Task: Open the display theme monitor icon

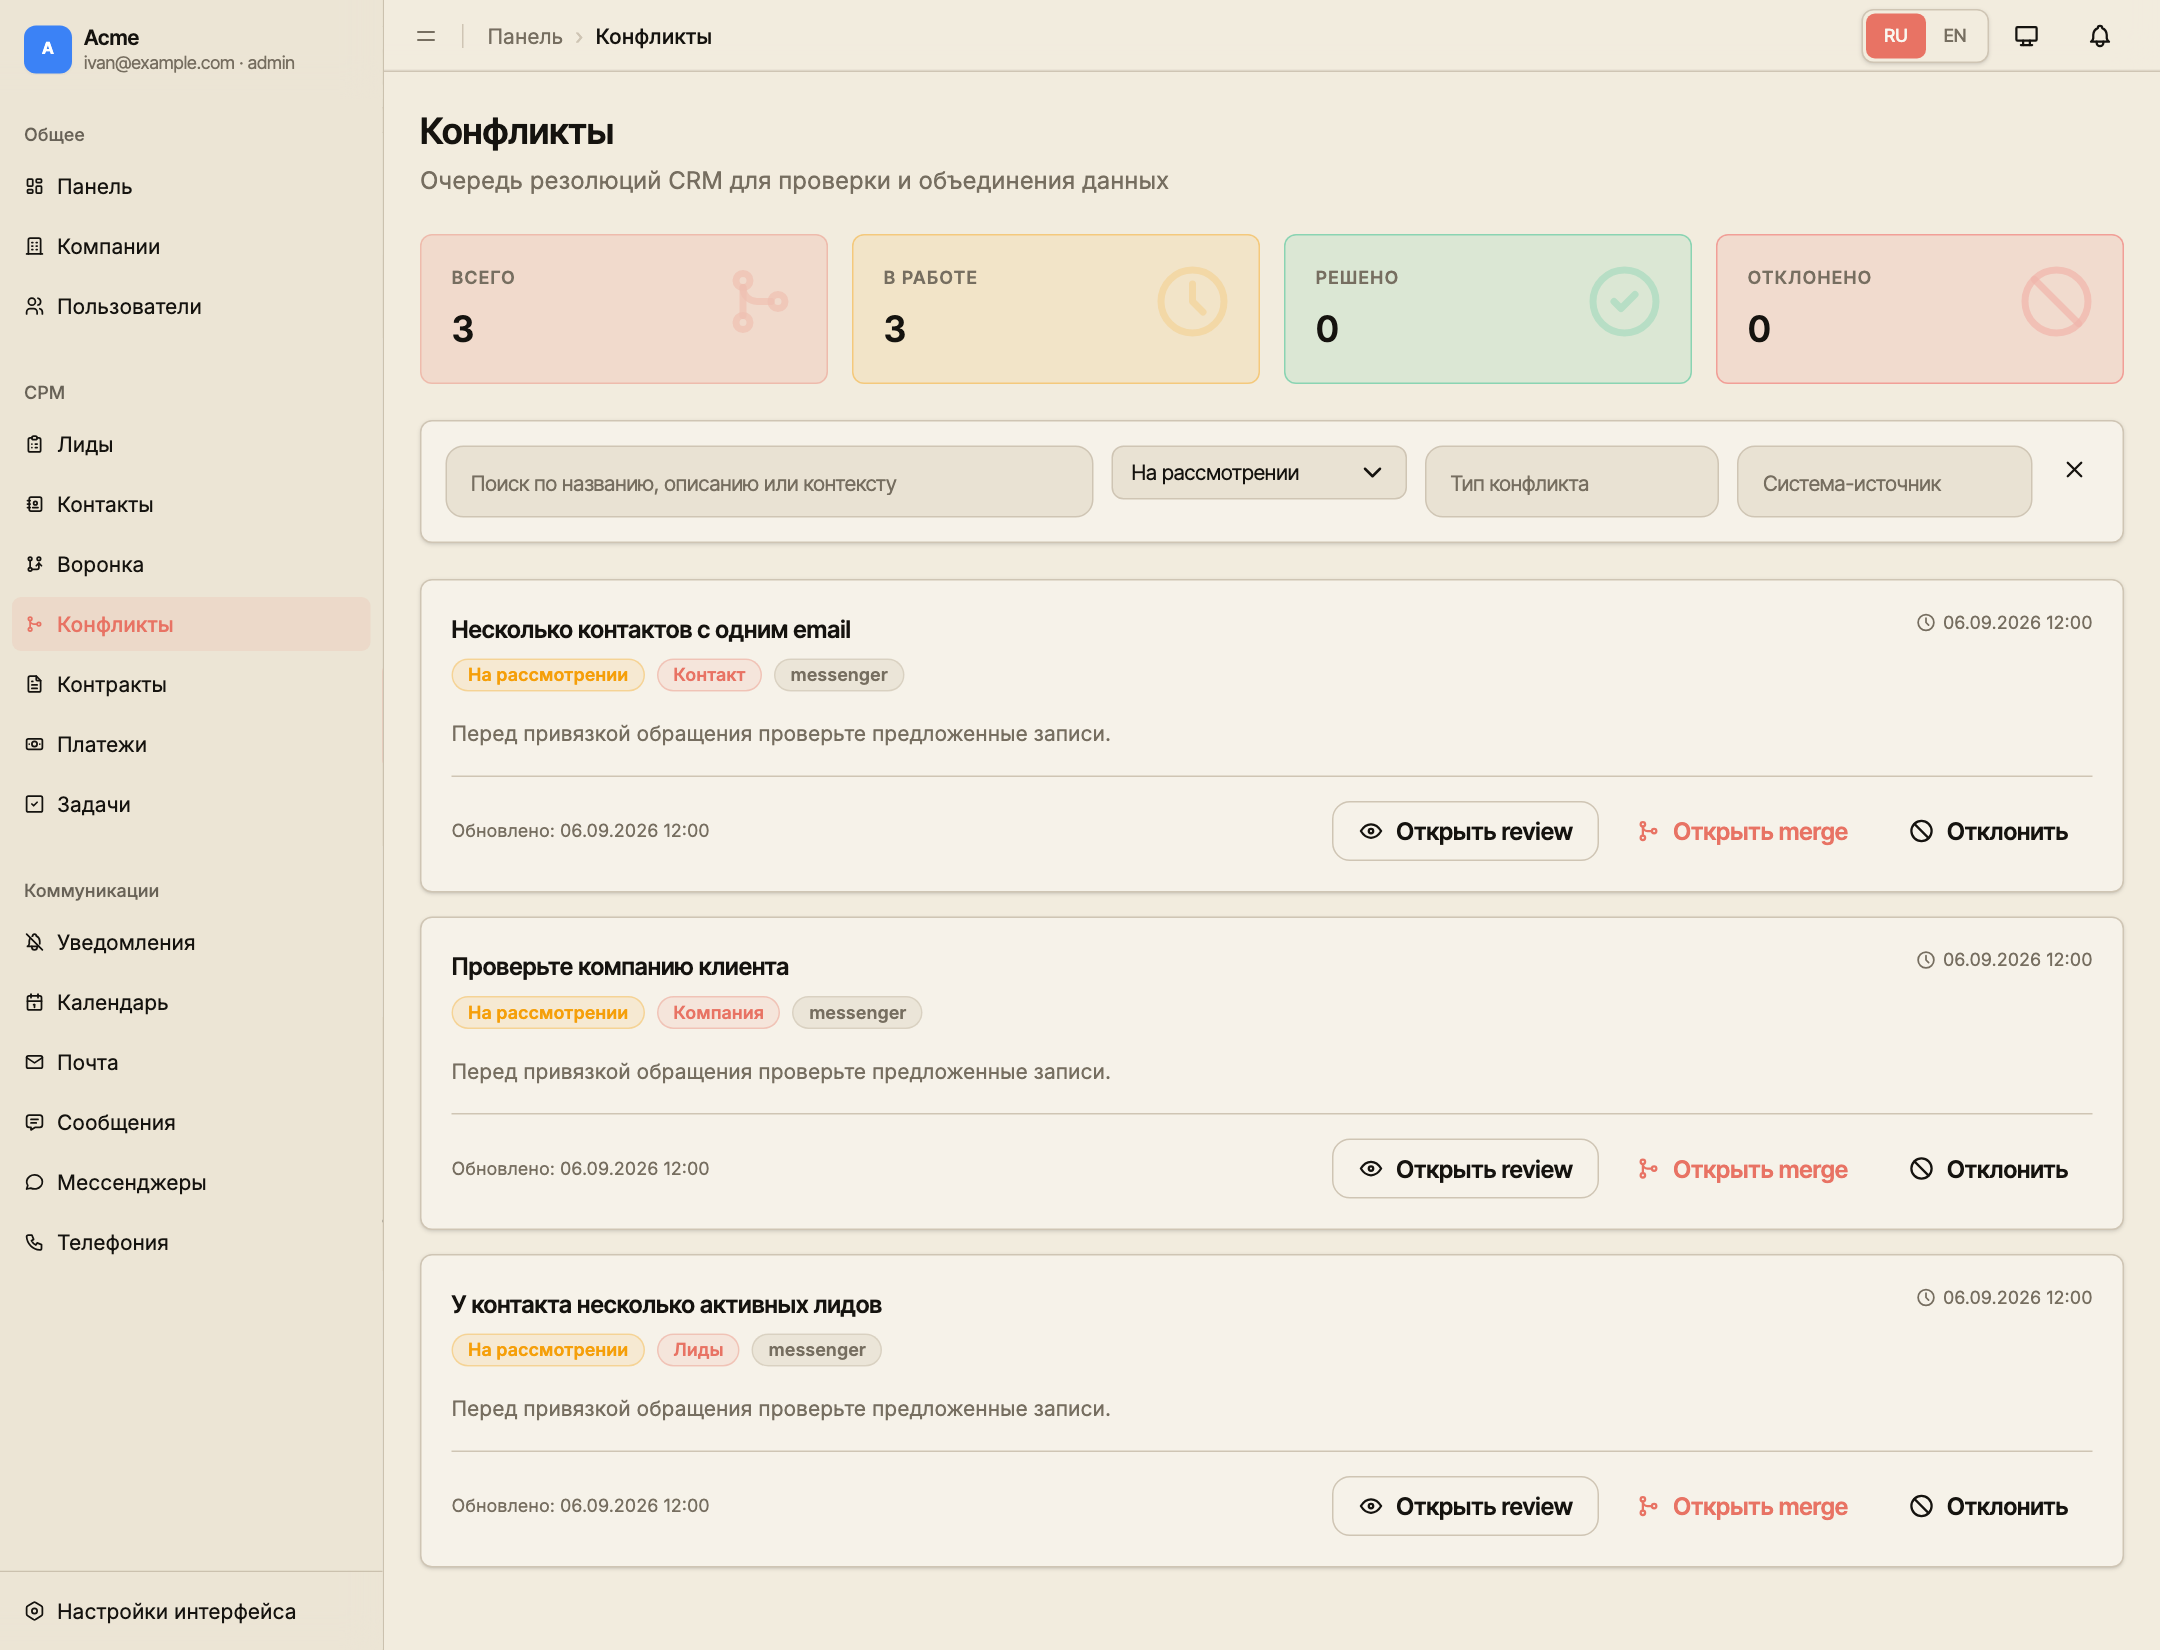Action: (2026, 36)
